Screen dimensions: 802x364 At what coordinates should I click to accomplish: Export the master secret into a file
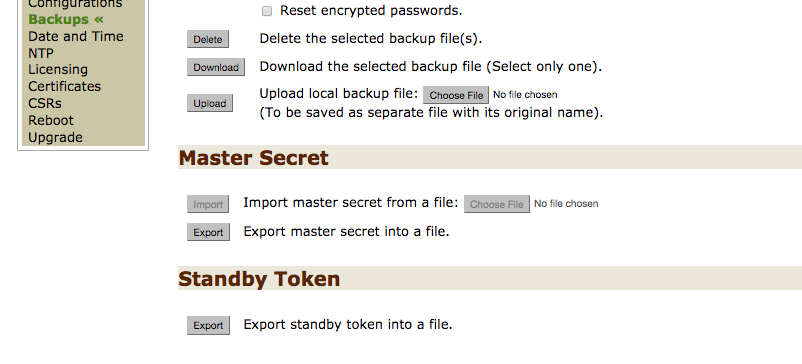(208, 232)
